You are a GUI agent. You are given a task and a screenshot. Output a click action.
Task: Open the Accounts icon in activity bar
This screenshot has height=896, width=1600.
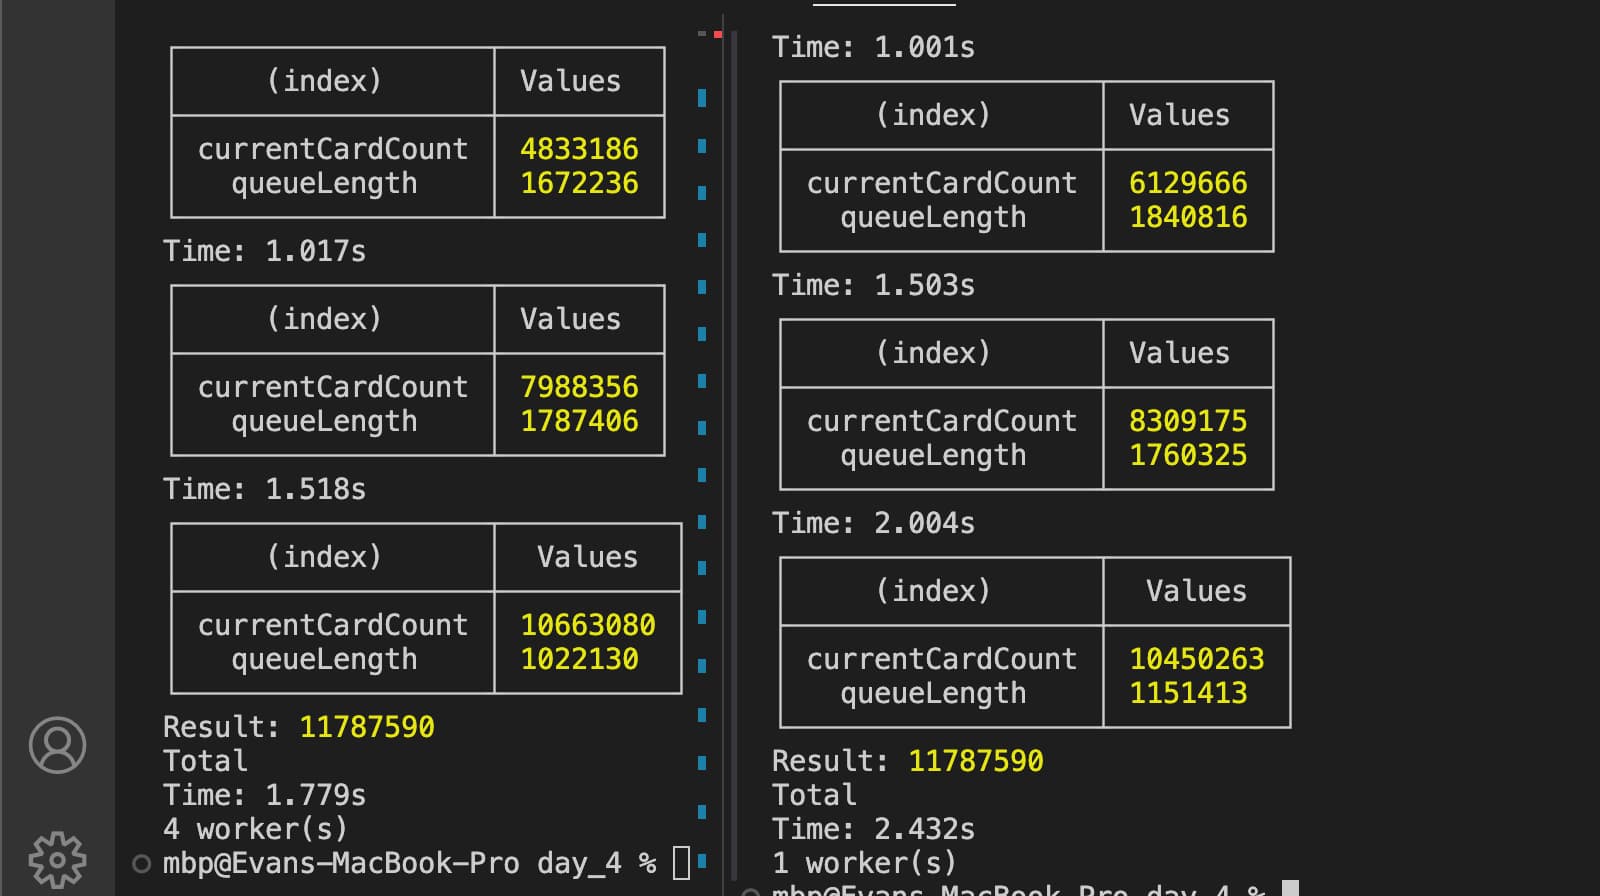(x=57, y=745)
